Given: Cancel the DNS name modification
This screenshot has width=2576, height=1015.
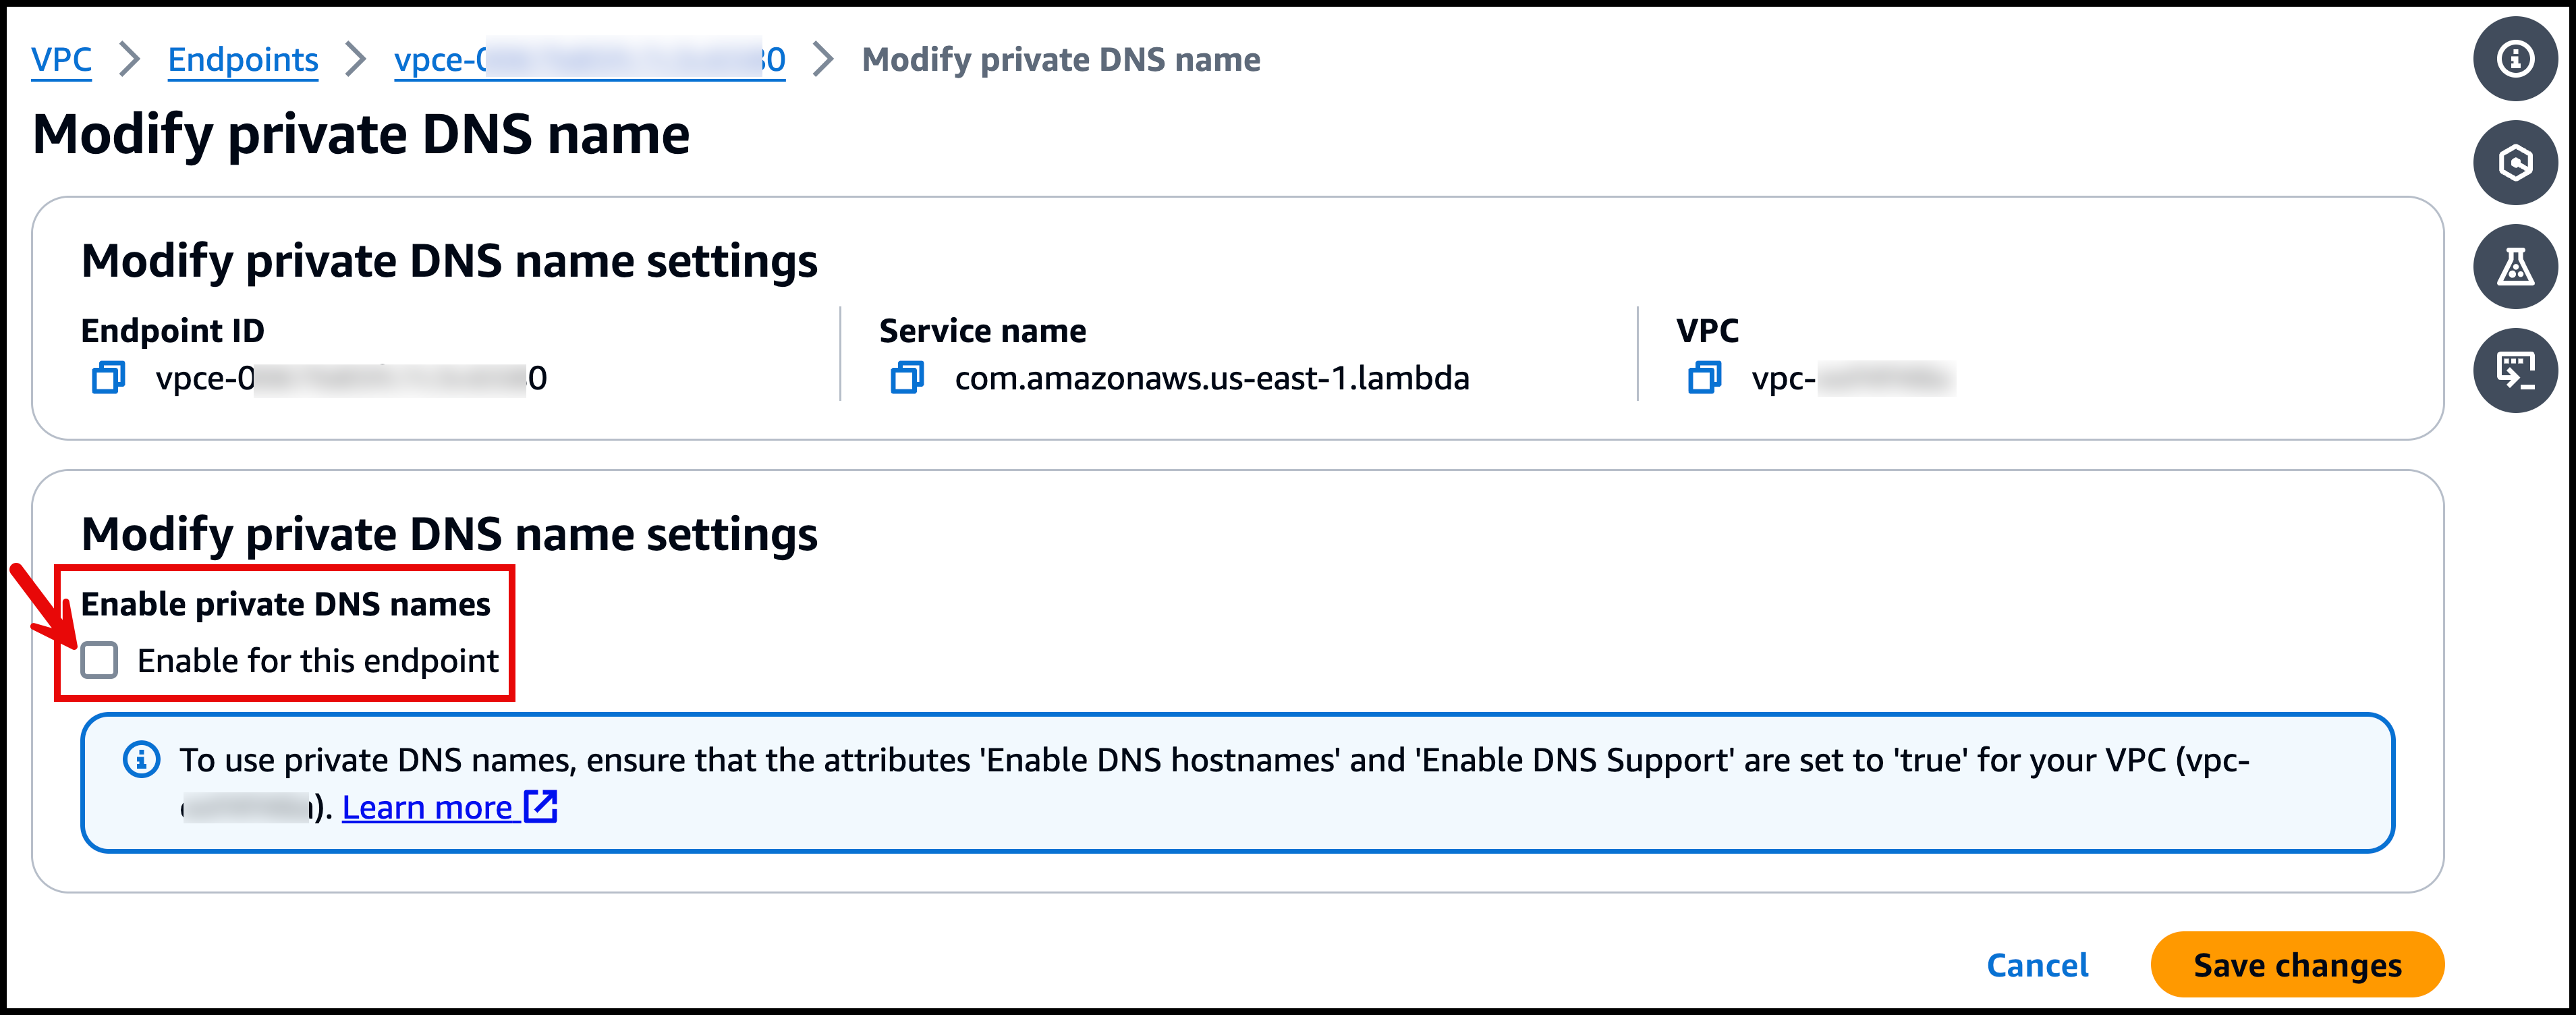Looking at the screenshot, I should pyautogui.click(x=2037, y=965).
